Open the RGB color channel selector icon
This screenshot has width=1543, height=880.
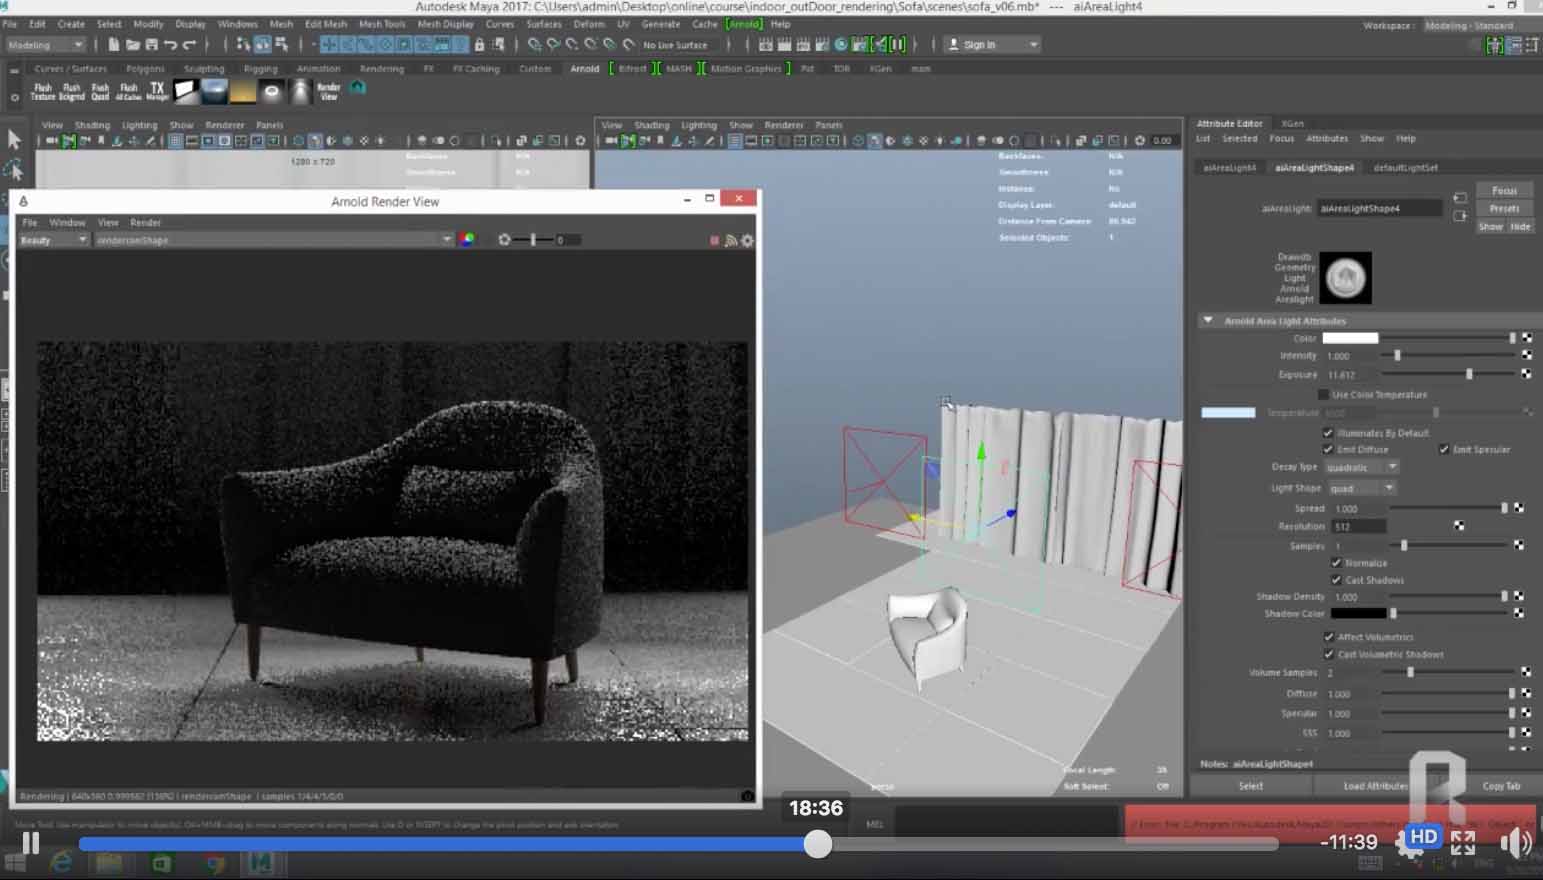pyautogui.click(x=466, y=240)
